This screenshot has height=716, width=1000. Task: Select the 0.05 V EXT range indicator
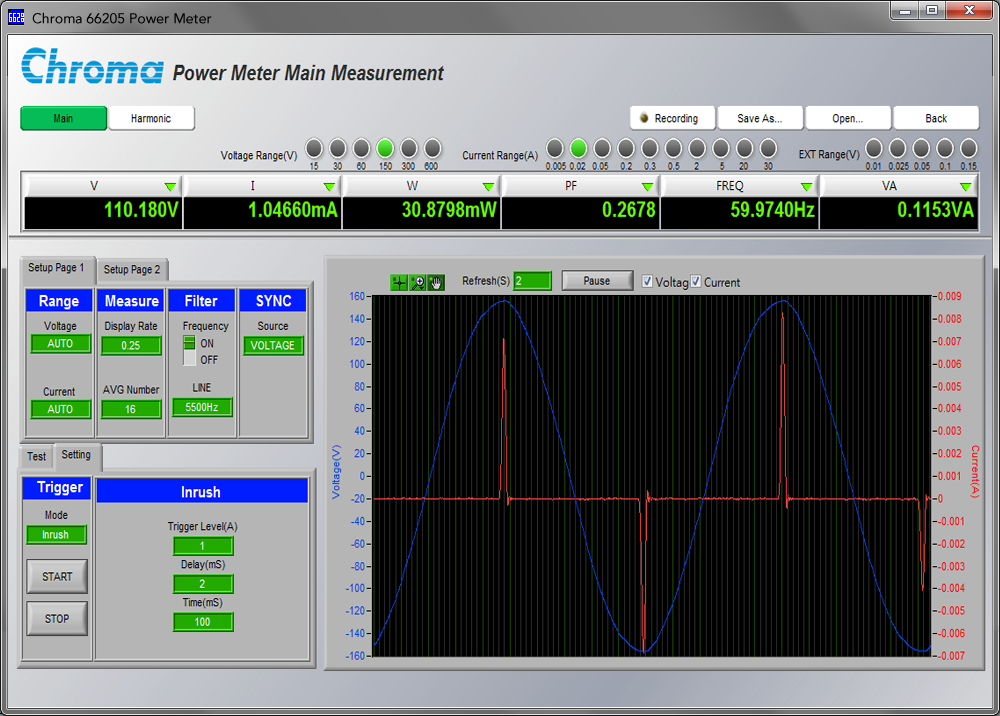tap(921, 149)
